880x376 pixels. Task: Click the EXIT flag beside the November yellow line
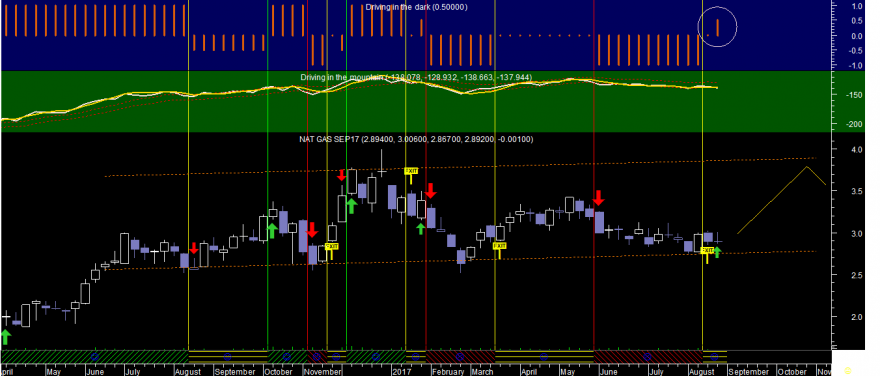point(331,251)
